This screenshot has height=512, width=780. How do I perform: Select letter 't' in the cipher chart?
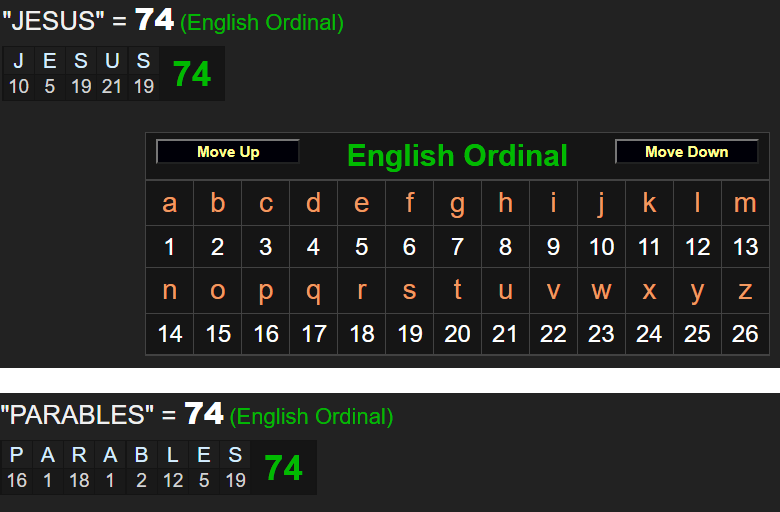point(457,290)
